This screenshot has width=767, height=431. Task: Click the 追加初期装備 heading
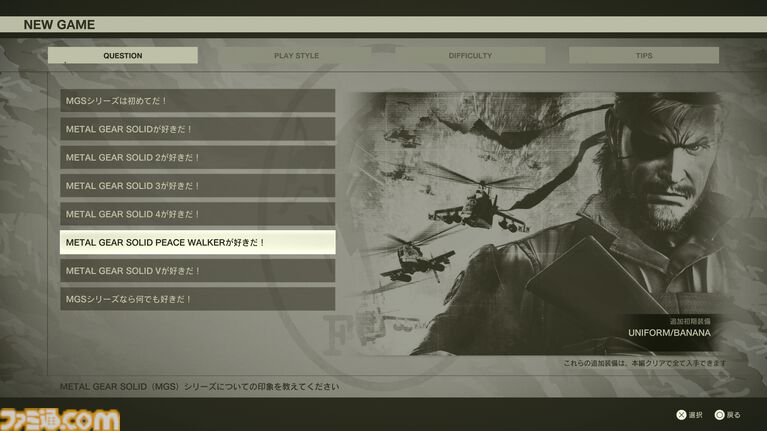point(690,321)
